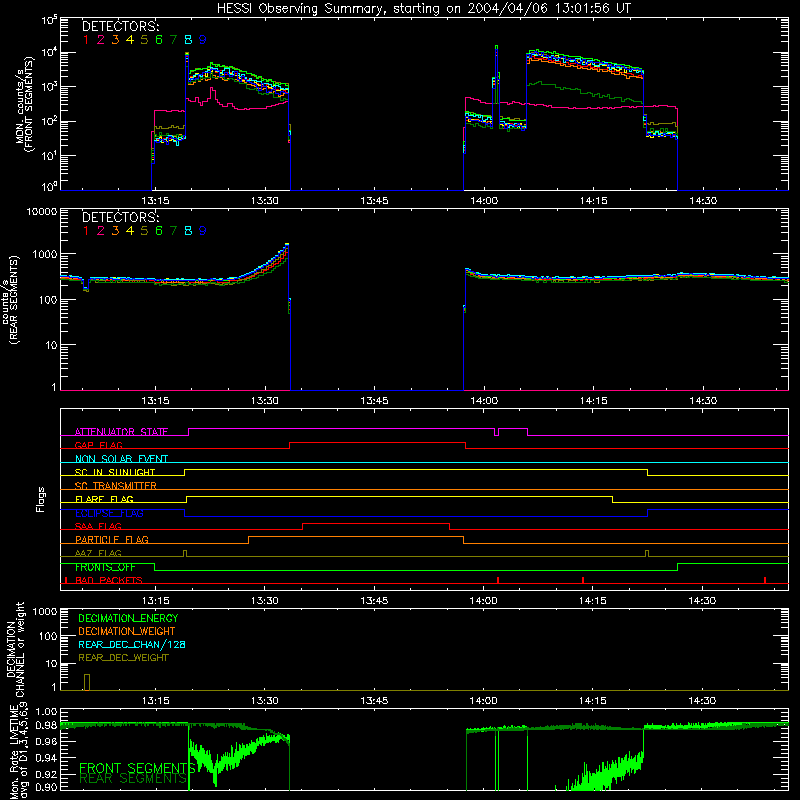Click the 10000 y-axis value on rear plot
800x800 pixels.
(x=42, y=211)
